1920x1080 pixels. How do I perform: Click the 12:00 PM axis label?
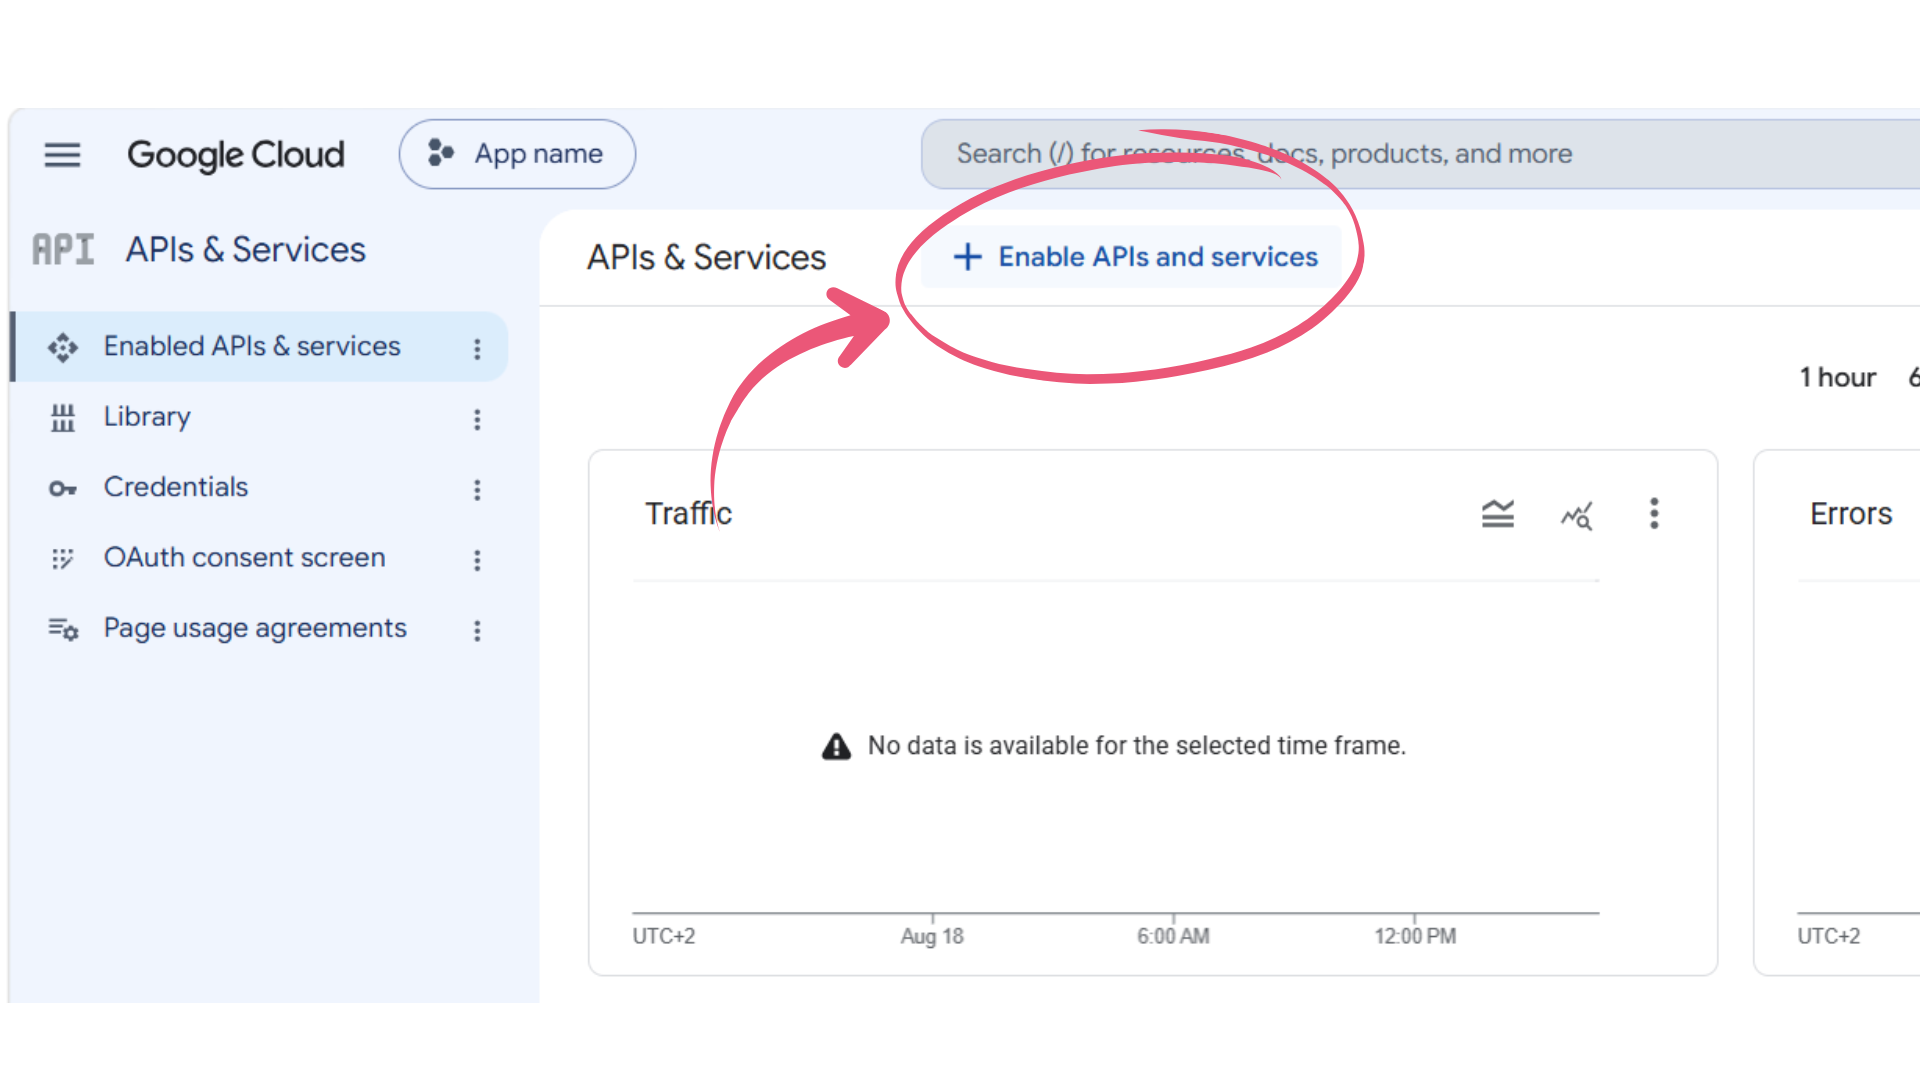point(1415,937)
